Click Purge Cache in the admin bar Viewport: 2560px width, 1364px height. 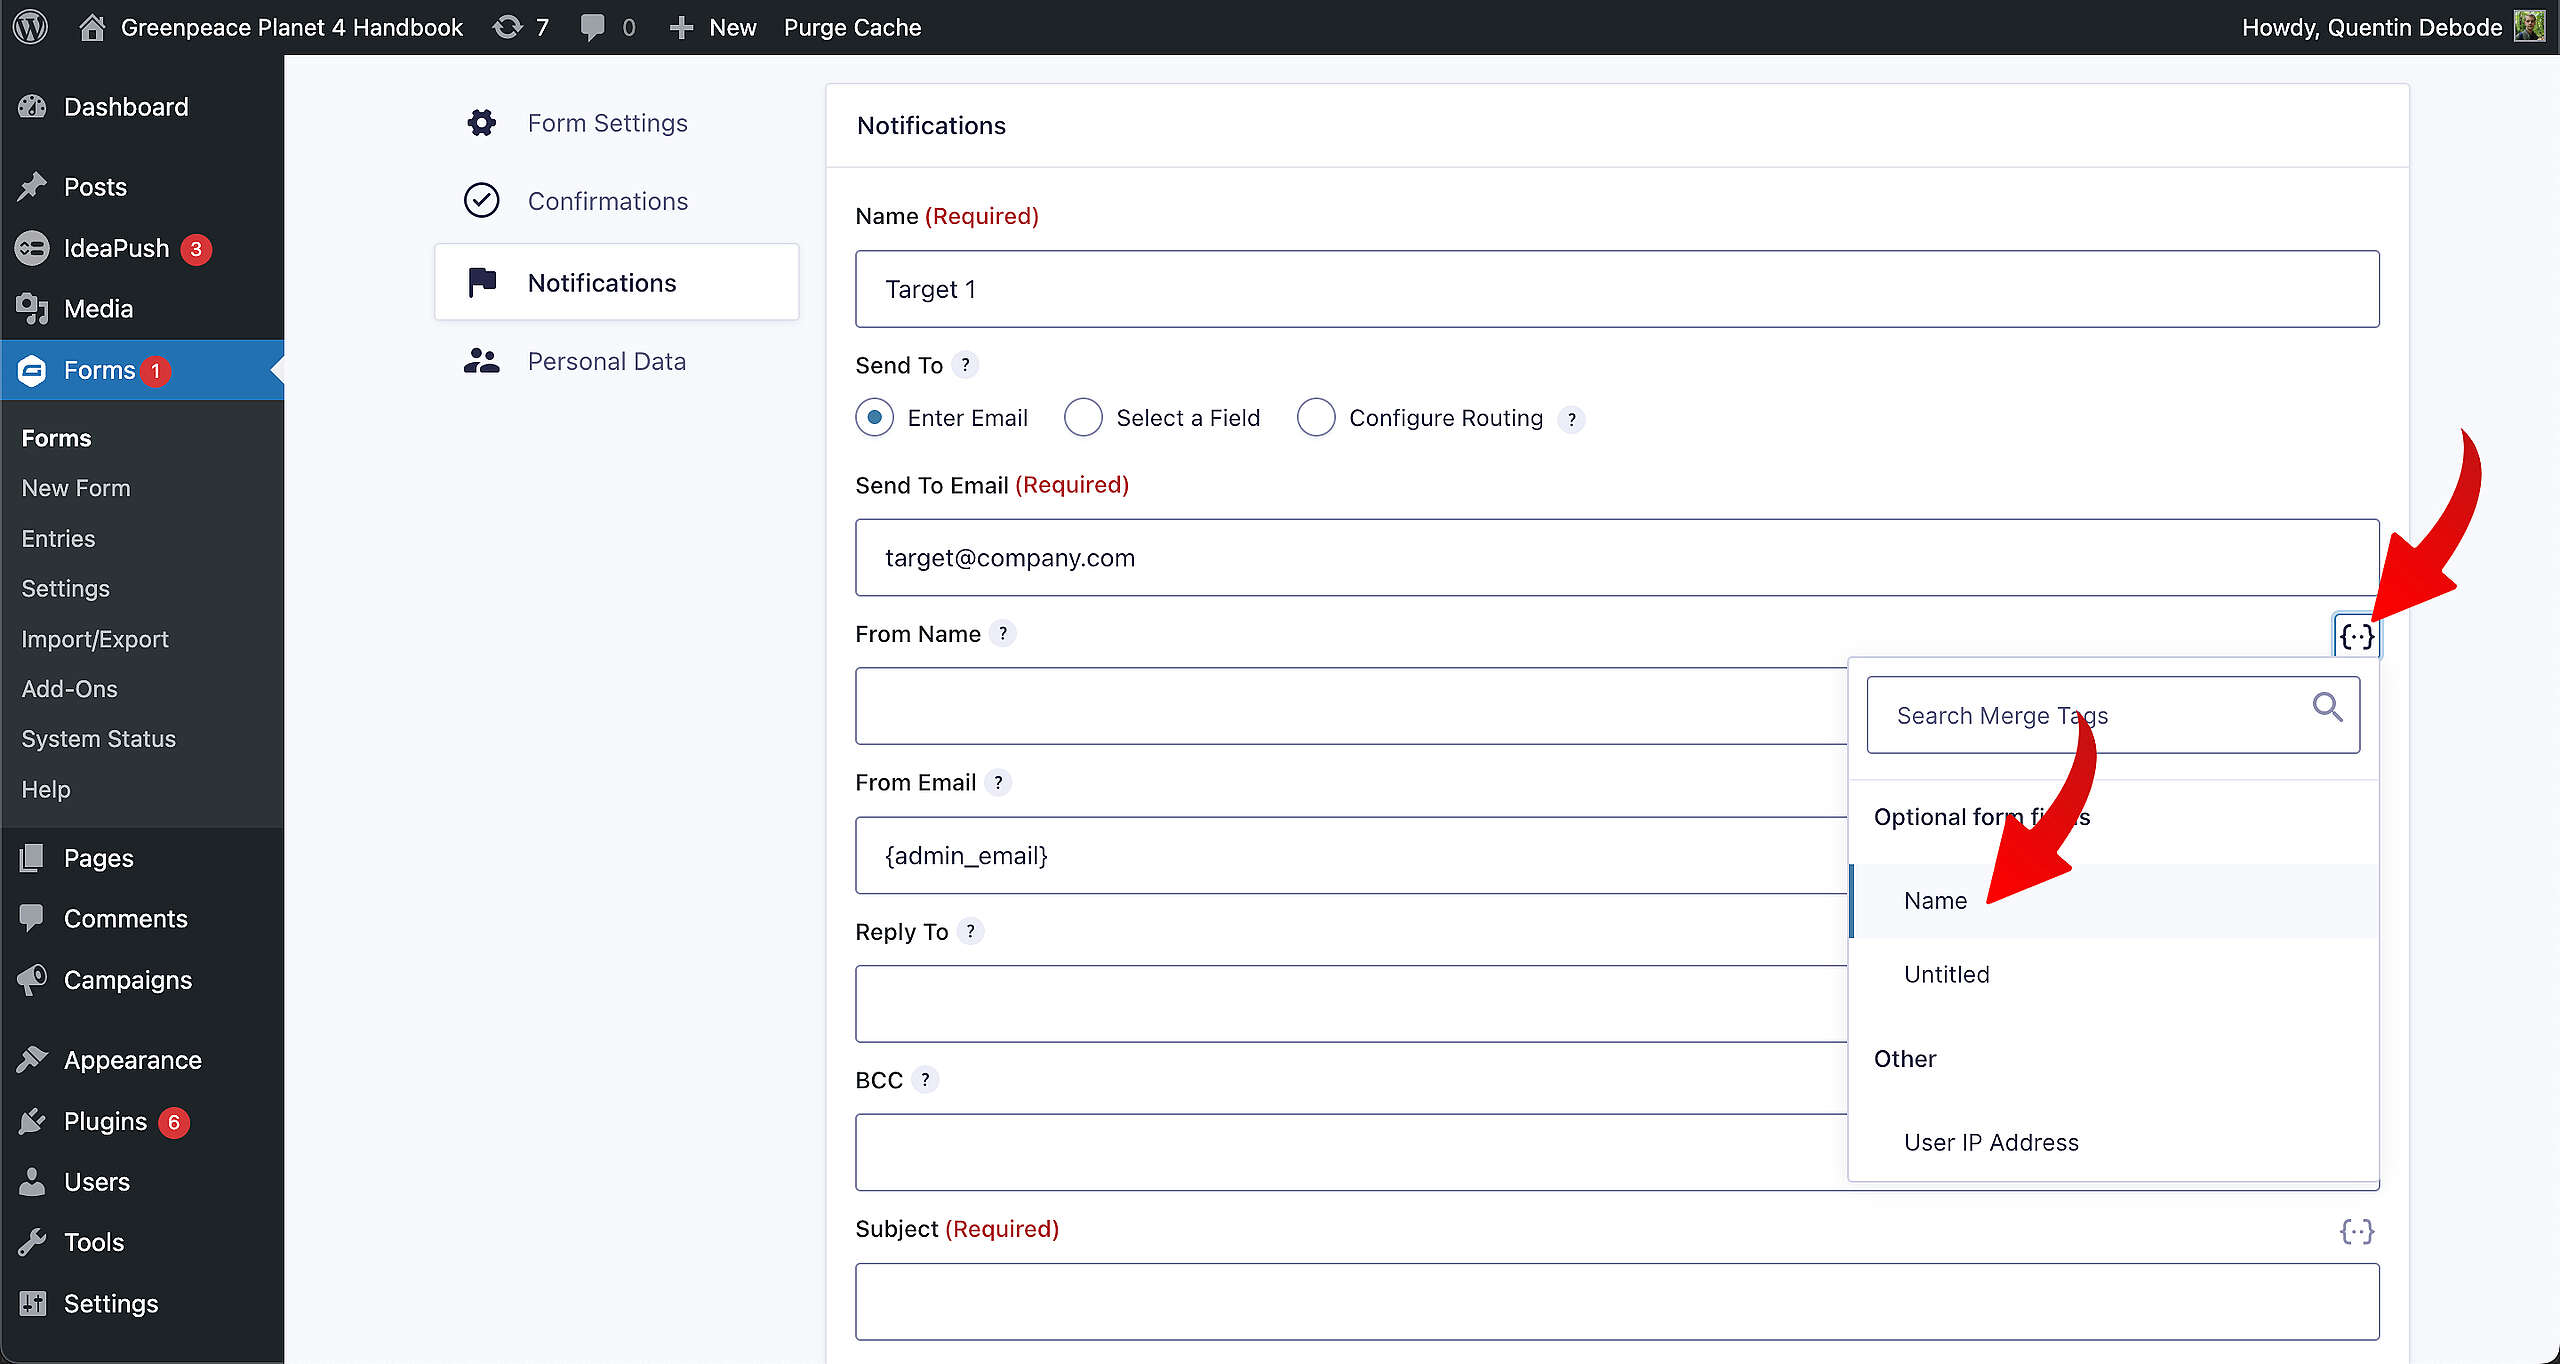coord(852,27)
